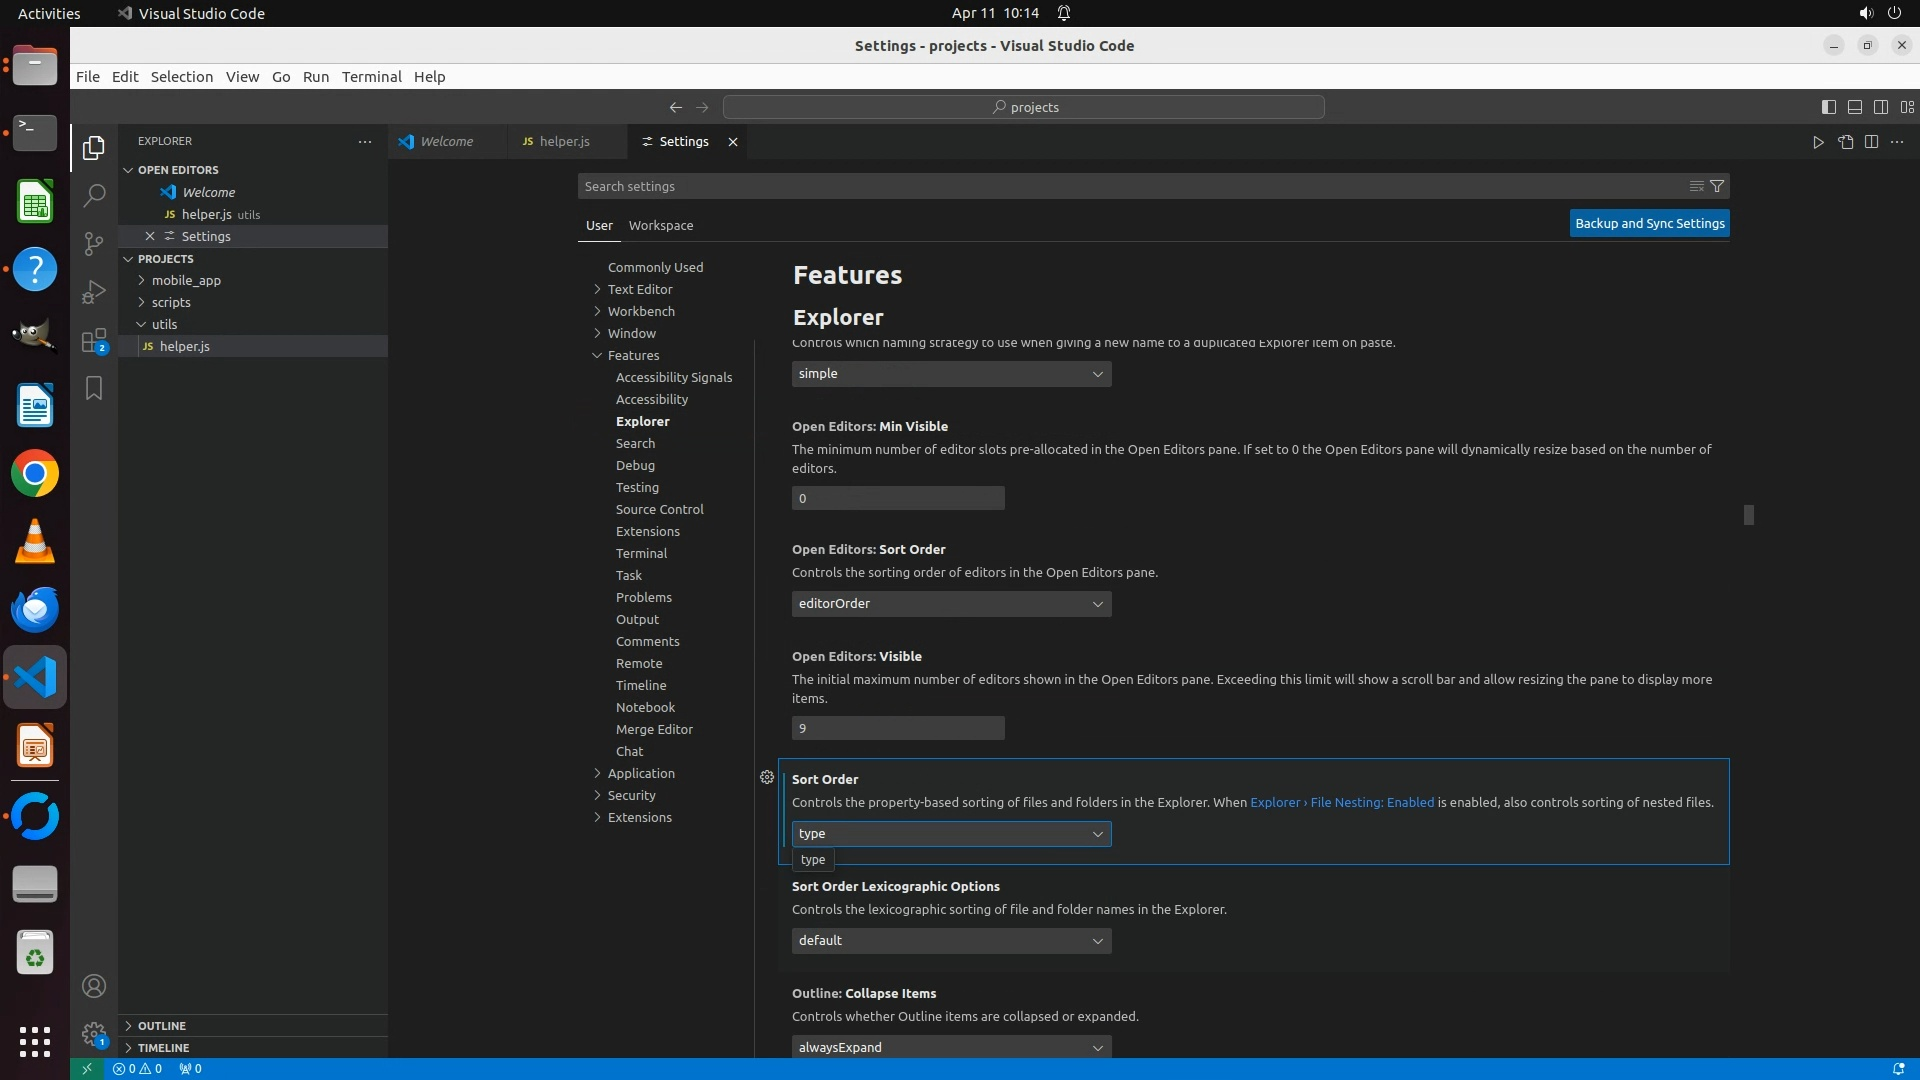1920x1080 pixels.
Task: Click the Search settings input field
Action: 1130,186
